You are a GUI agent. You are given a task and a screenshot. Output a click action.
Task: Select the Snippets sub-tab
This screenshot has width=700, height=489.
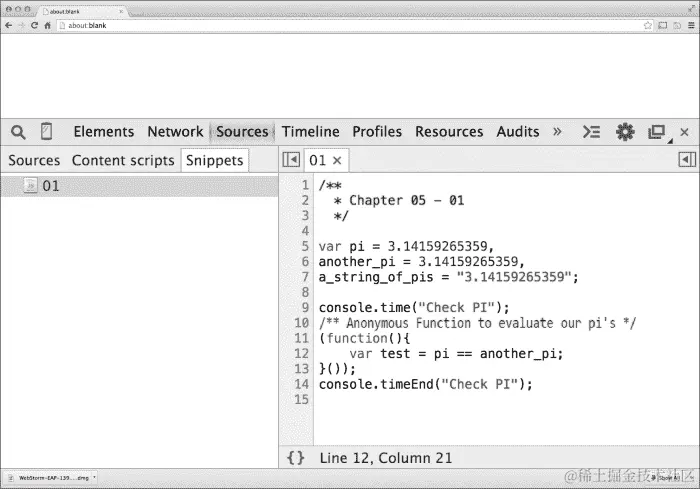tap(215, 160)
